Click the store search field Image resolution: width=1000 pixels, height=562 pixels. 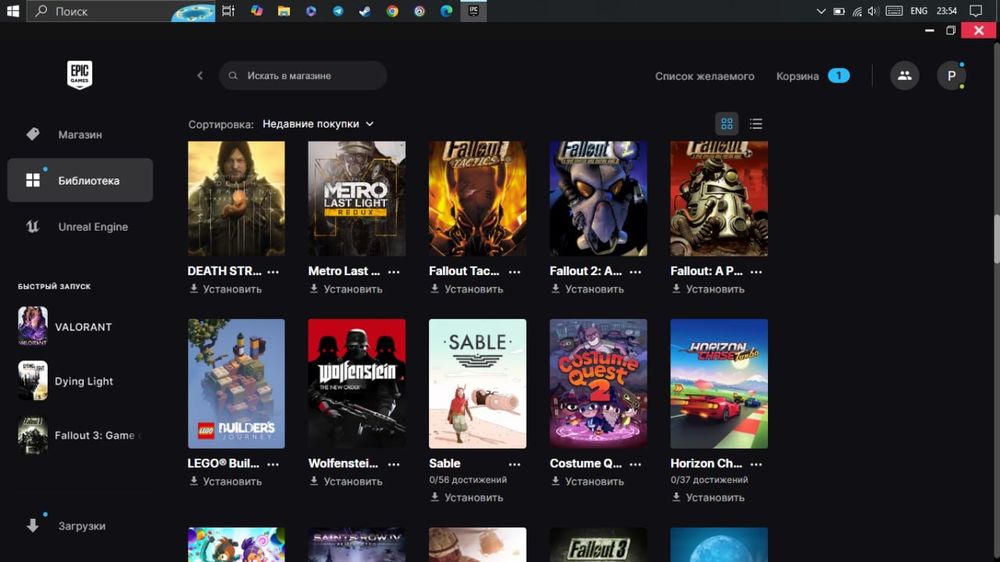(x=303, y=75)
